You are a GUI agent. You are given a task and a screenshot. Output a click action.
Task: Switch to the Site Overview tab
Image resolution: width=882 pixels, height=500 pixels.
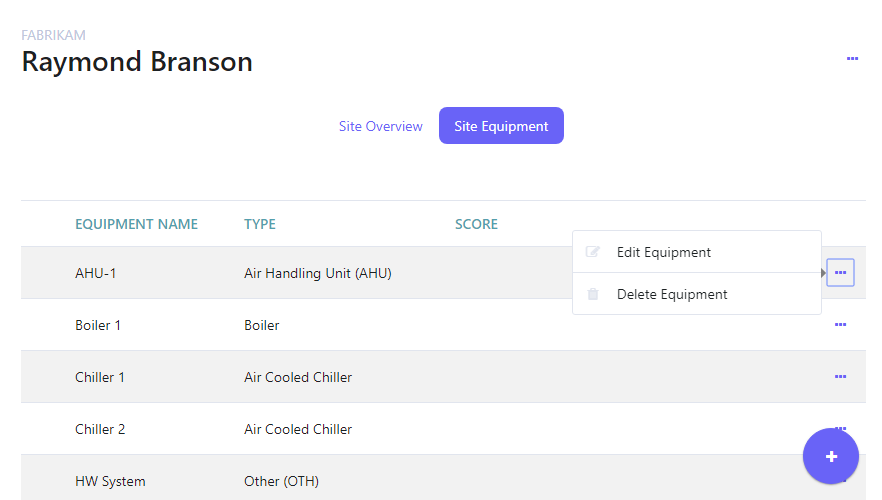click(x=380, y=126)
